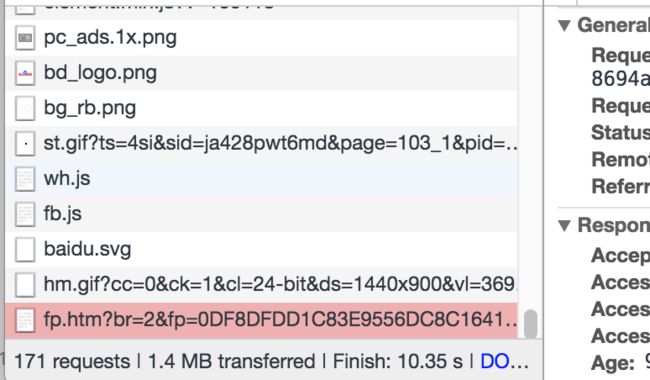Screen dimensions: 650x380
Task: Click the wh.js script icon
Action: (x=25, y=179)
